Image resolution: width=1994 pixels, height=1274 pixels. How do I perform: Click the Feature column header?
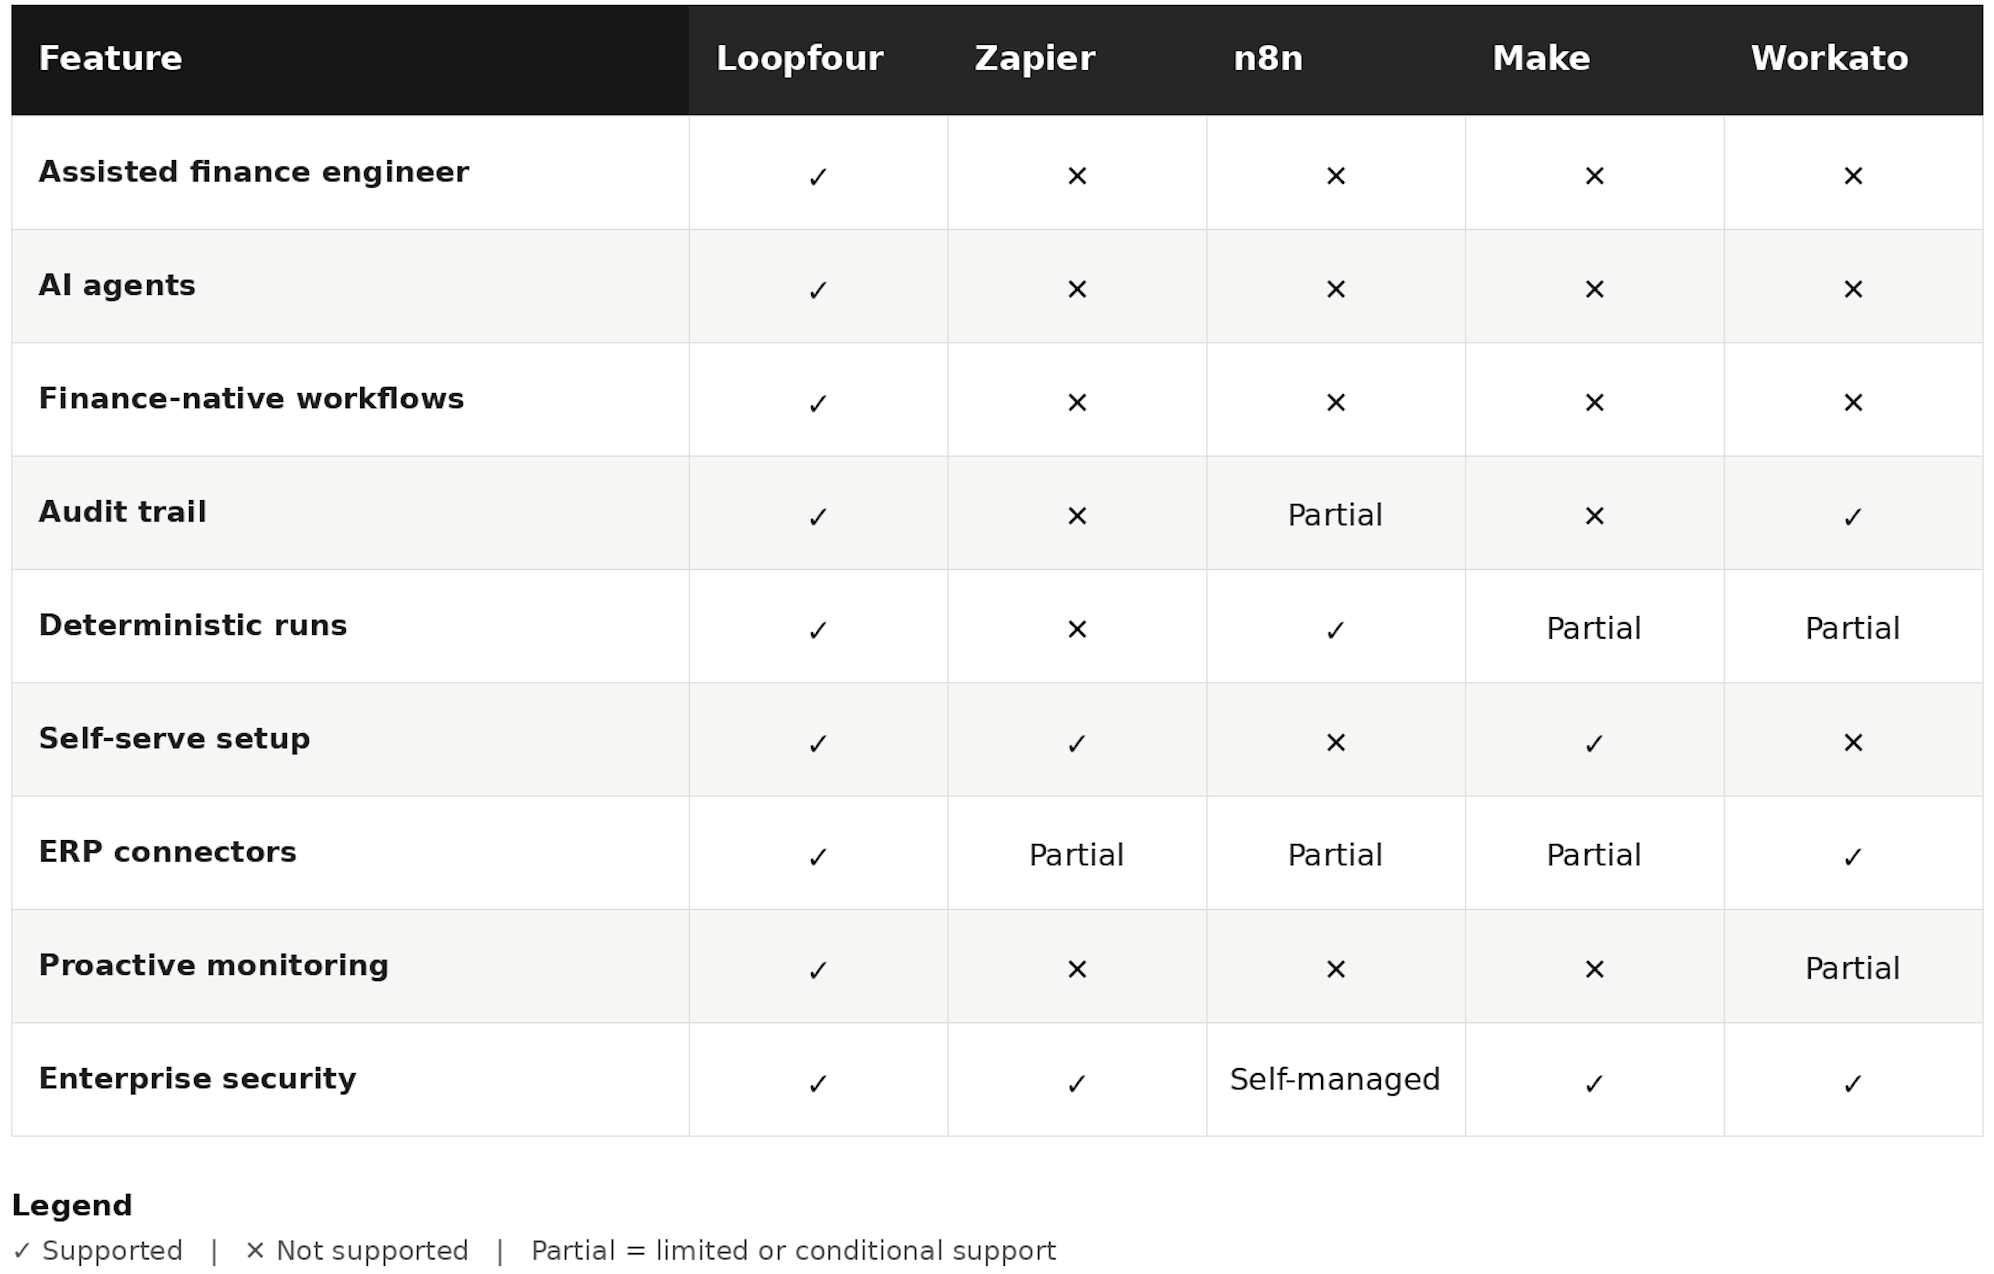[110, 58]
